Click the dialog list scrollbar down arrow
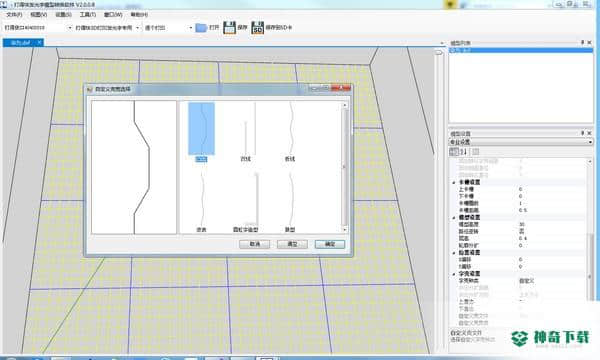The height and width of the screenshot is (360, 600). point(344,230)
